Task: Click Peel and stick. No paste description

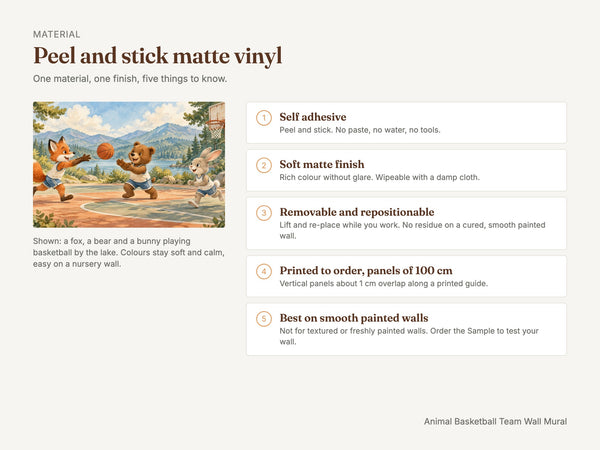Action: point(360,130)
